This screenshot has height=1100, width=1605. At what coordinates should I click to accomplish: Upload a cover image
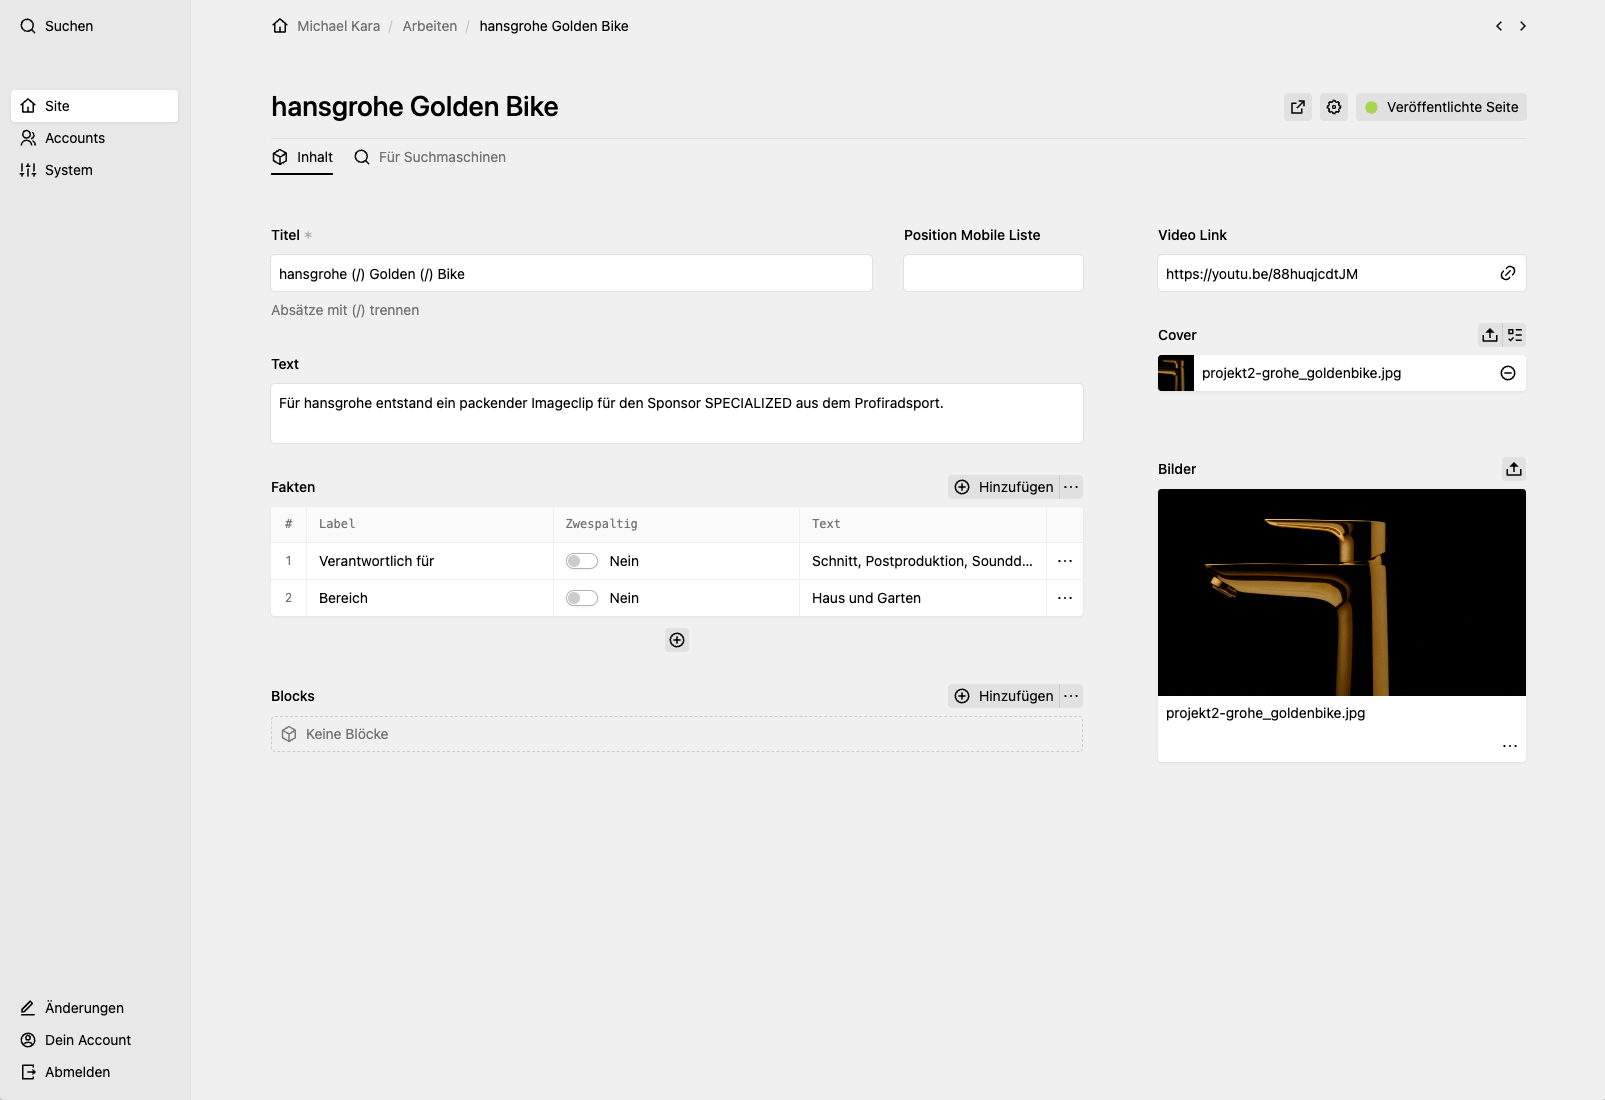[x=1490, y=335]
